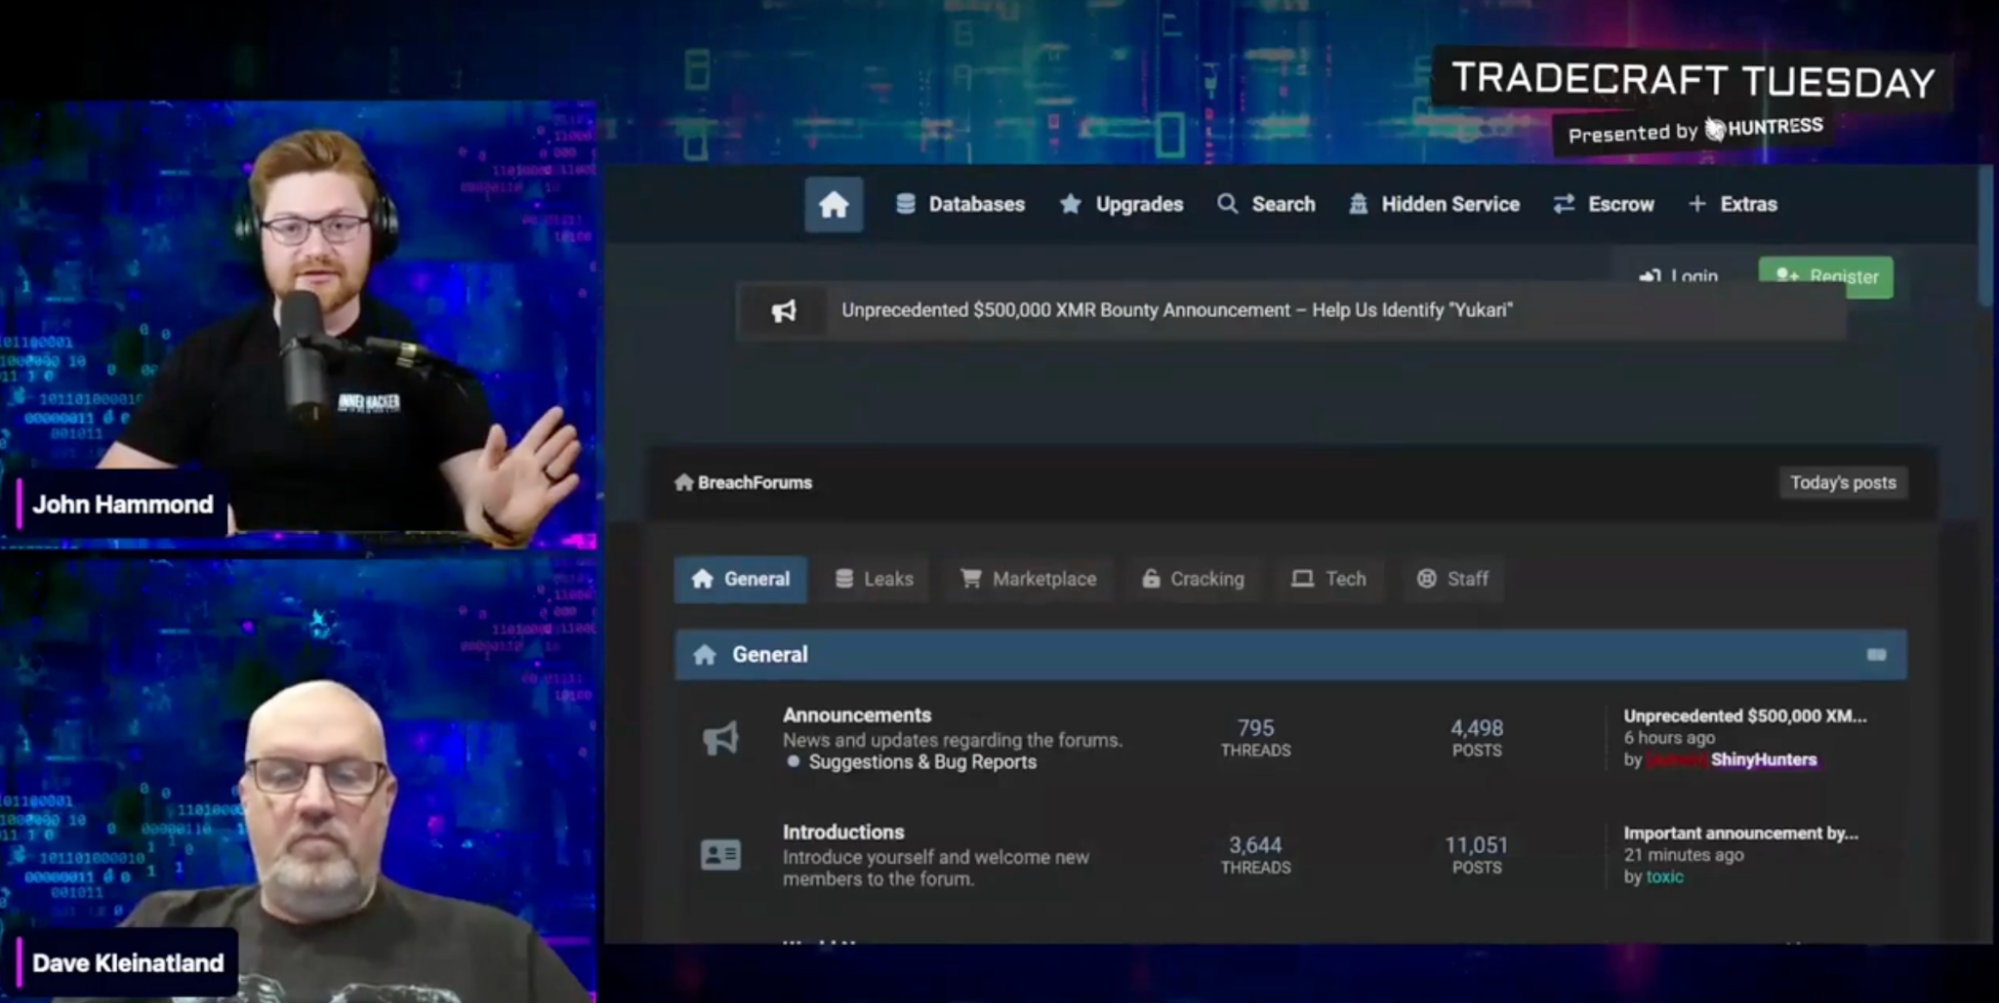Open the Introductions forum
Viewport: 1999px width, 1004px height.
843,833
